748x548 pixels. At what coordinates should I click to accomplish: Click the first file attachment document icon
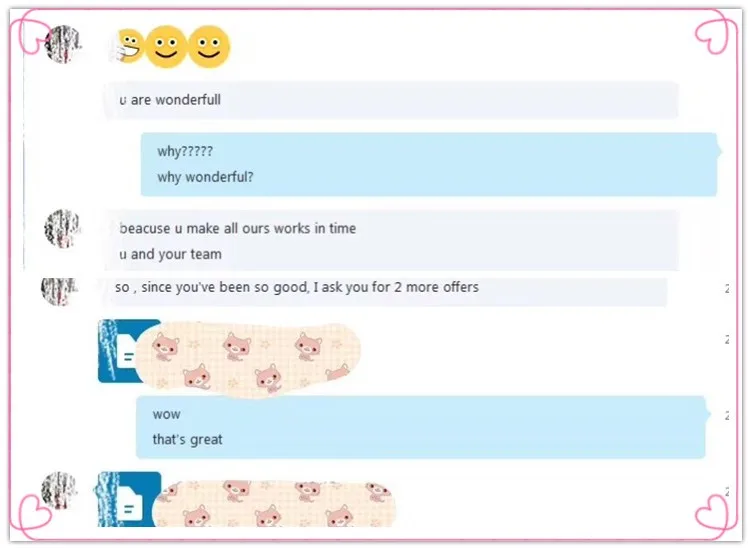point(125,351)
